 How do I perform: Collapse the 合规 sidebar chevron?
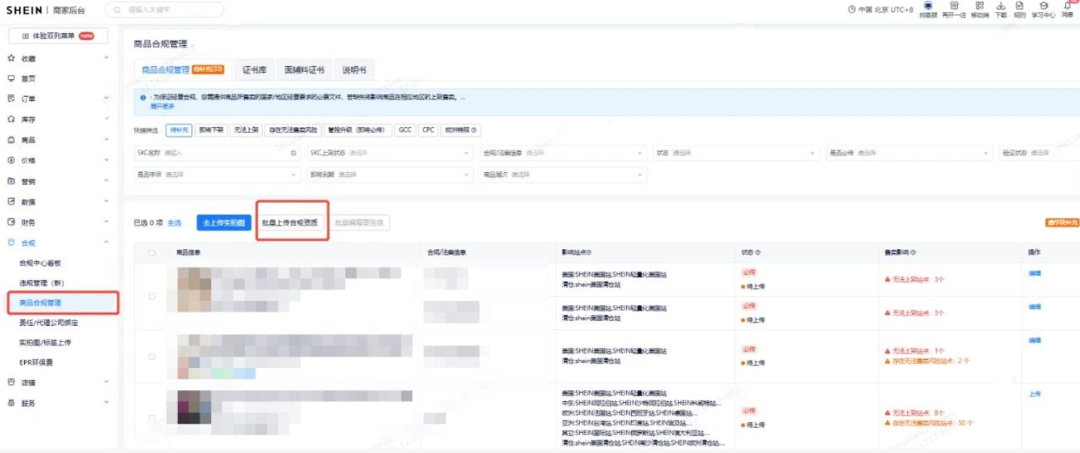pos(106,242)
